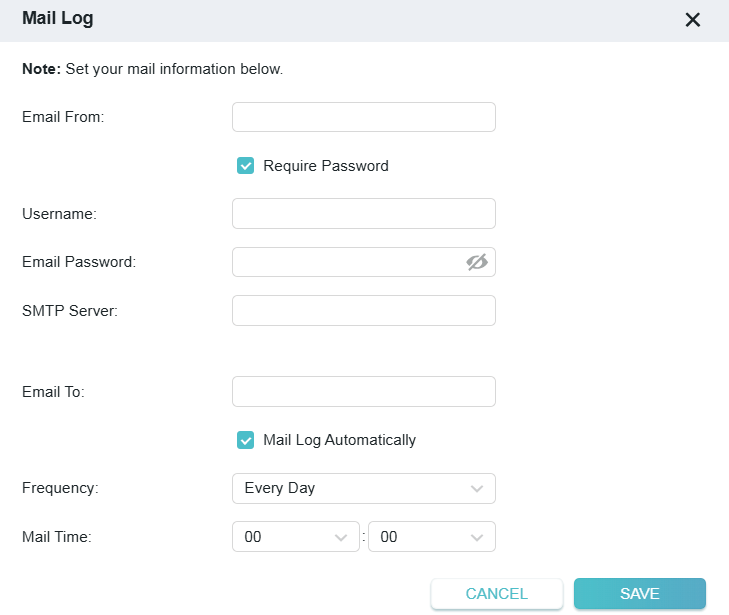This screenshot has width=729, height=615.
Task: Click the Mail Time hour chevron arrow
Action: tap(340, 537)
